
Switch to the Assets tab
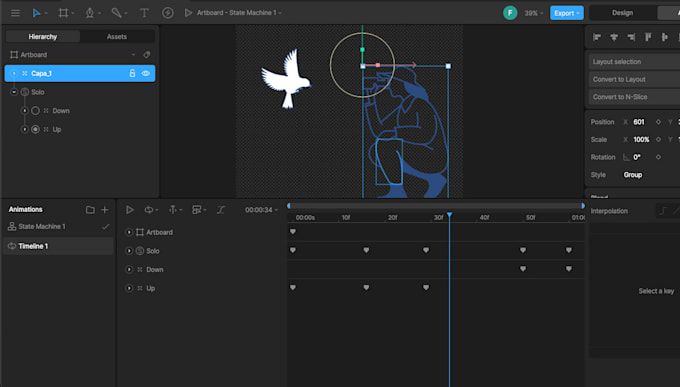(x=117, y=37)
